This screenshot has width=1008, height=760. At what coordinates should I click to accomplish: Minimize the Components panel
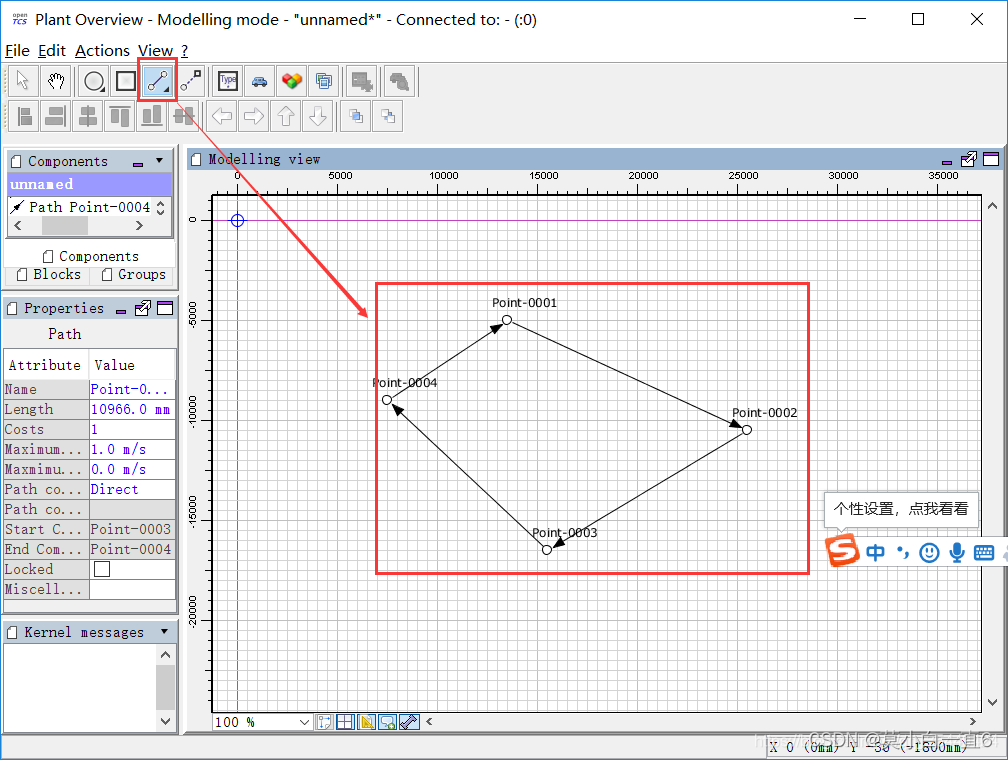coord(138,165)
